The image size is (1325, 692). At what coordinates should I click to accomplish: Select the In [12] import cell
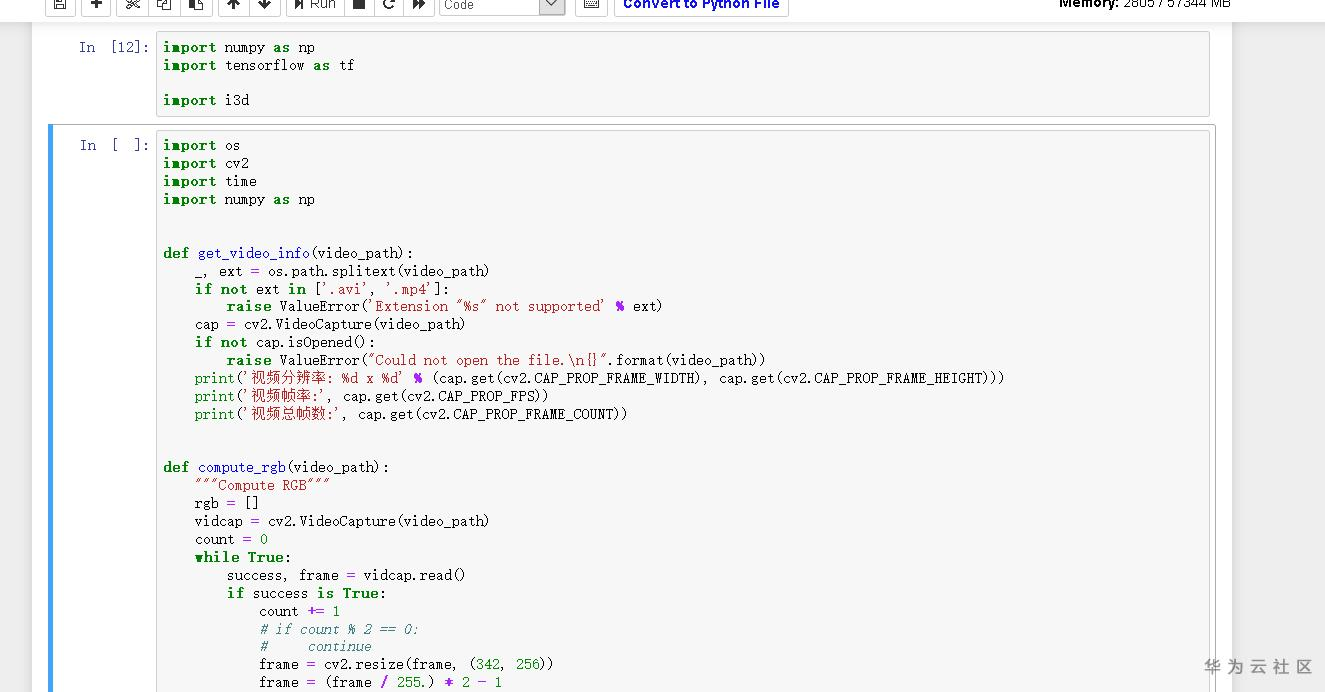point(685,74)
